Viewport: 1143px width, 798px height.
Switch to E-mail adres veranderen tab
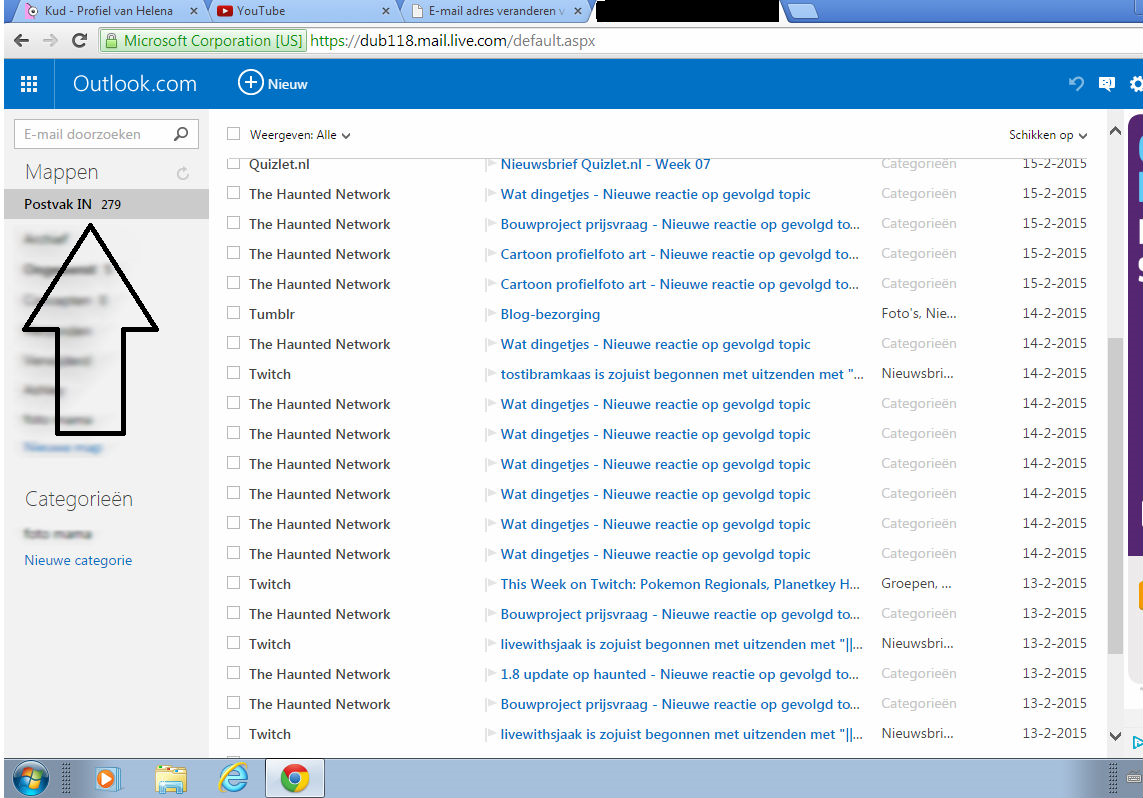tap(496, 11)
